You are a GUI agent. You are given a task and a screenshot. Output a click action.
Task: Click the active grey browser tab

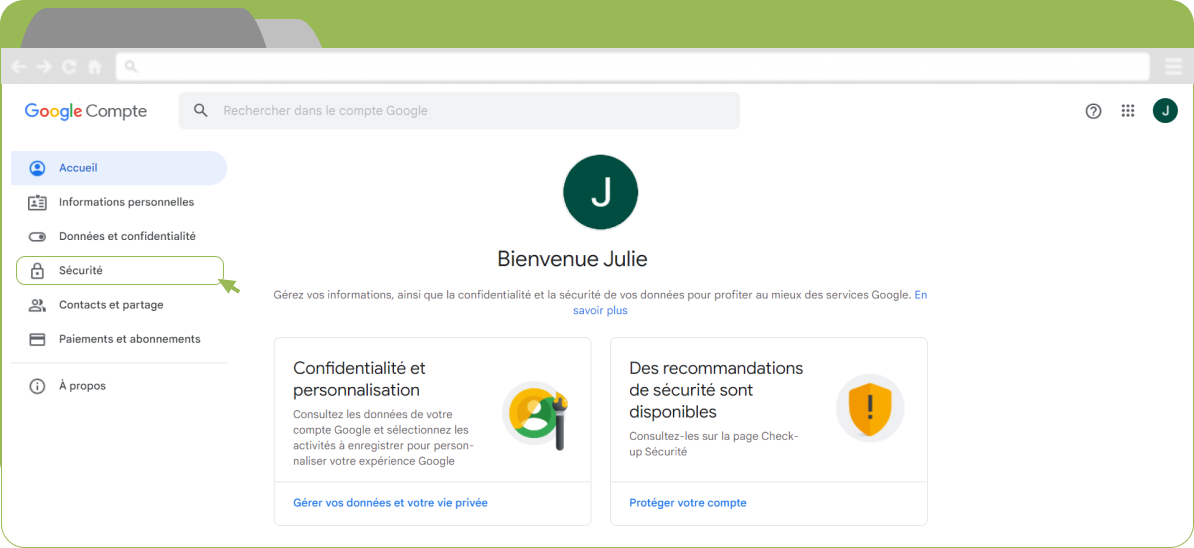pos(141,28)
